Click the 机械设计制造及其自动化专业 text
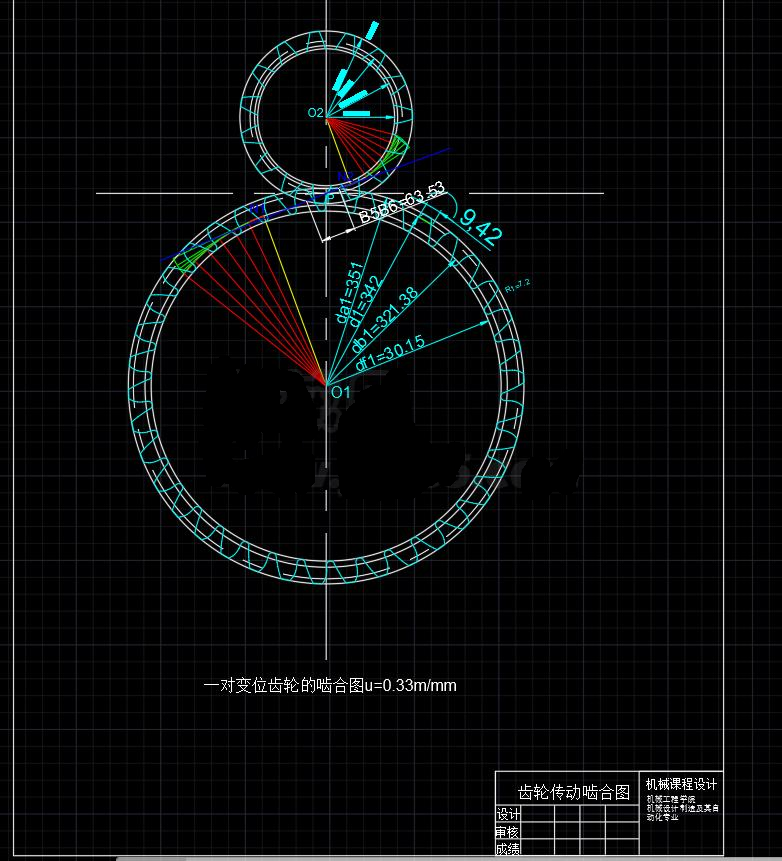The width and height of the screenshot is (782, 861). tap(682, 812)
